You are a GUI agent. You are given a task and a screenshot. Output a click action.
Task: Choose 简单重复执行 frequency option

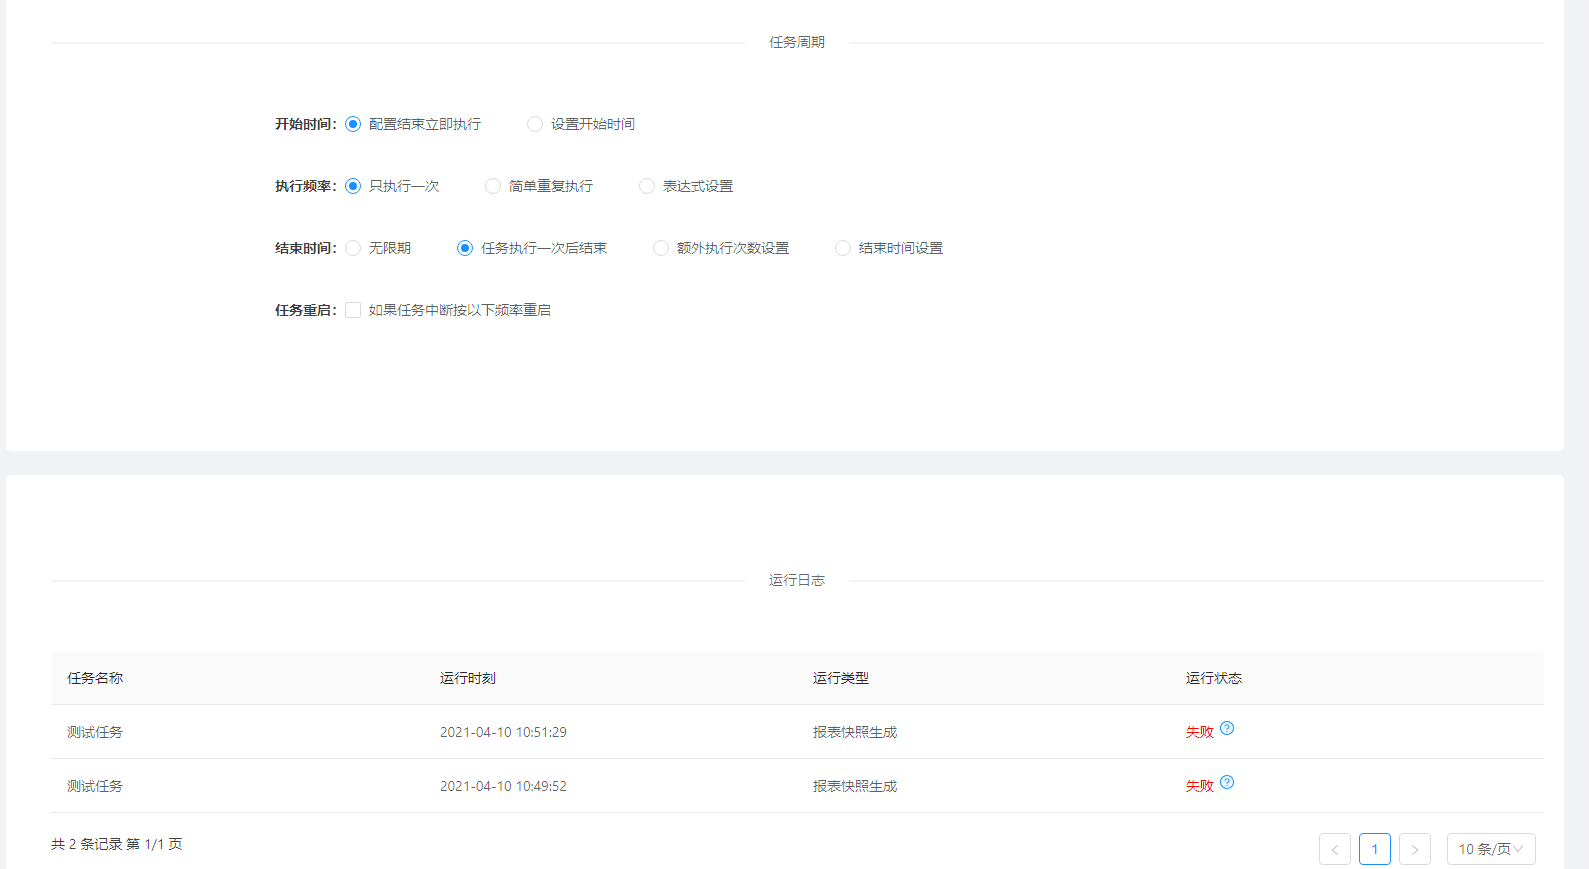tap(493, 186)
